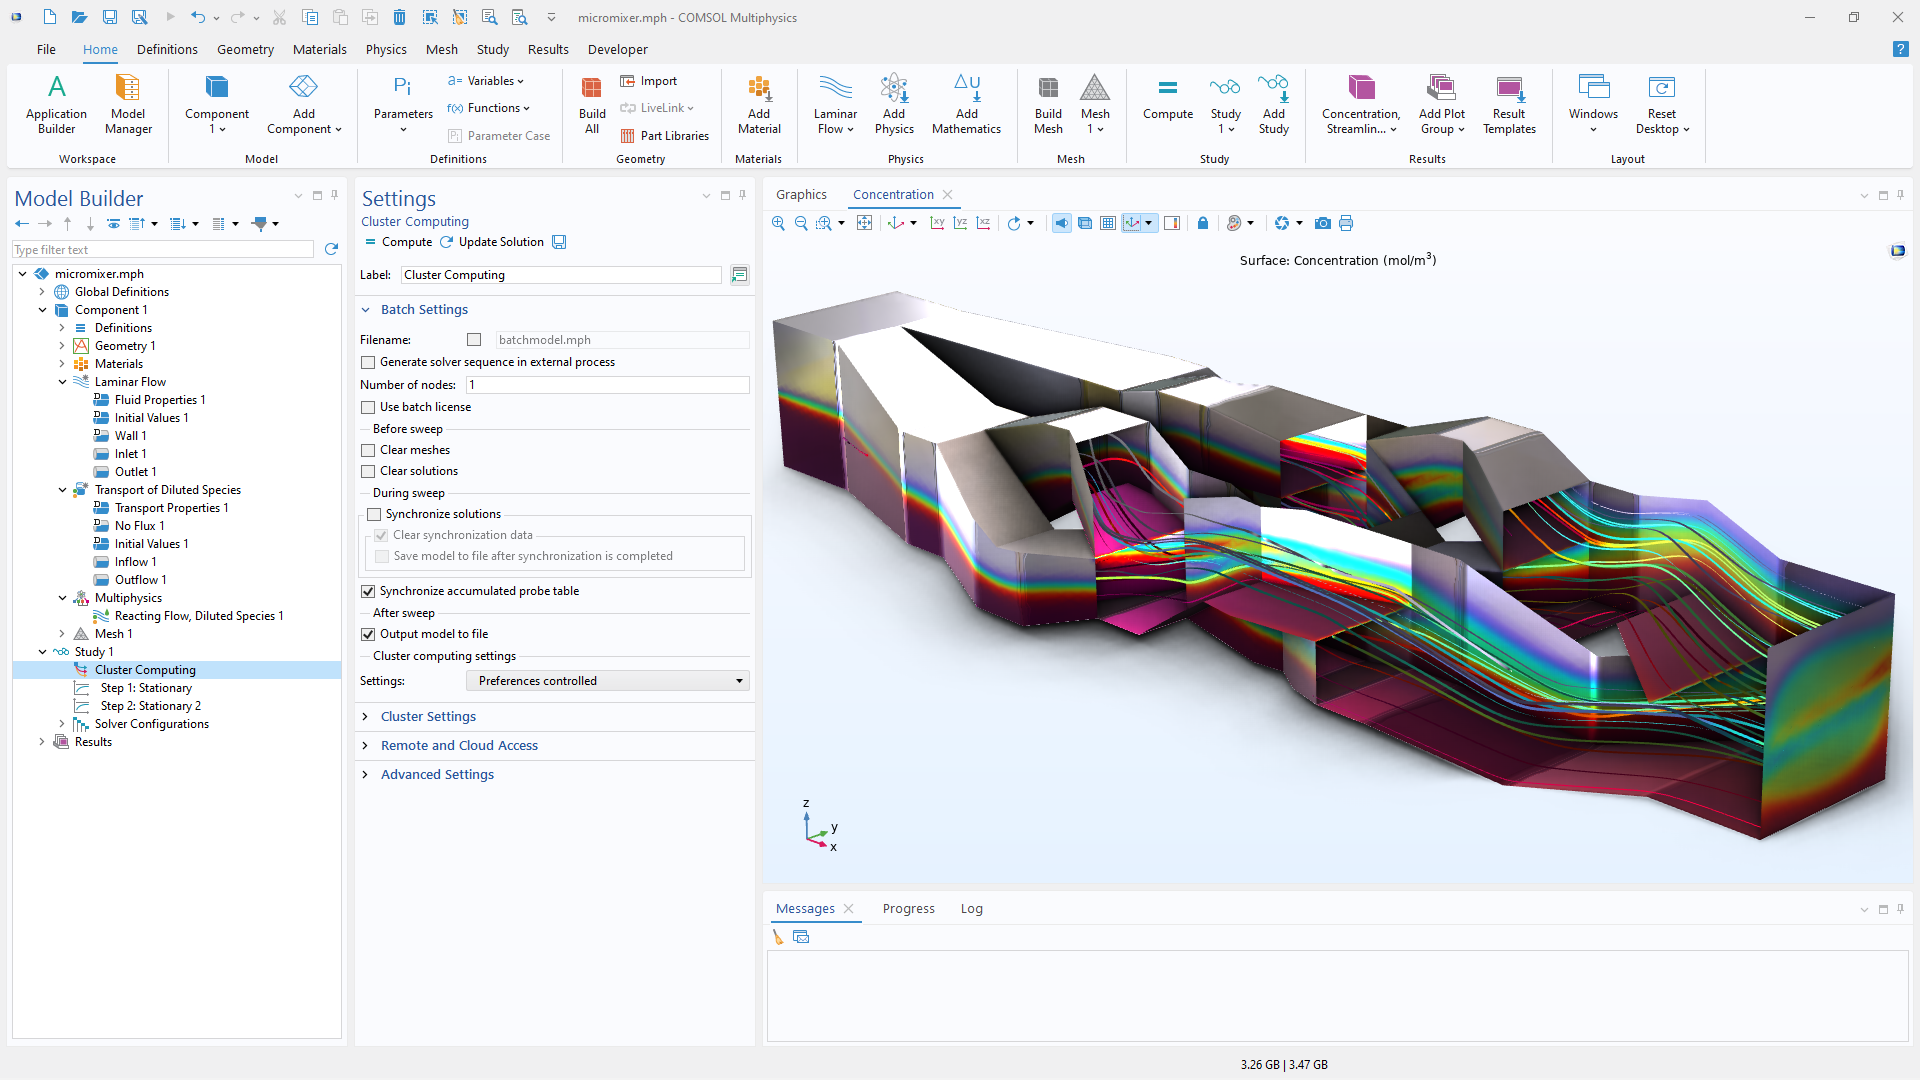Click the save disk icon
Viewport: 1920px width, 1080px height.
click(109, 17)
